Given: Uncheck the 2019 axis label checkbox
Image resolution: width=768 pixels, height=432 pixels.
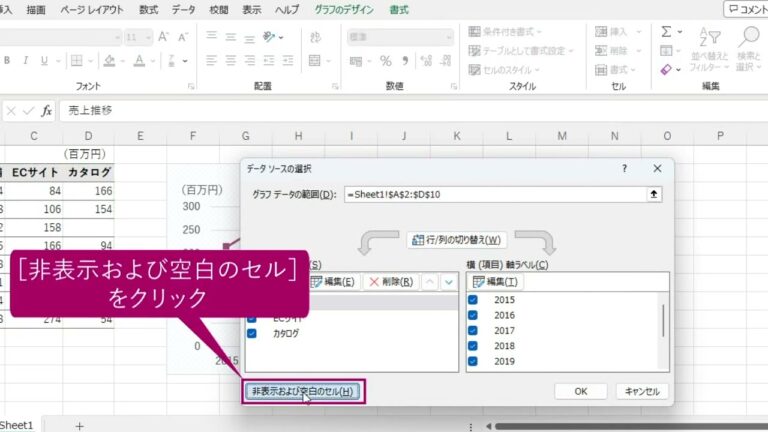Looking at the screenshot, I should click(x=473, y=361).
